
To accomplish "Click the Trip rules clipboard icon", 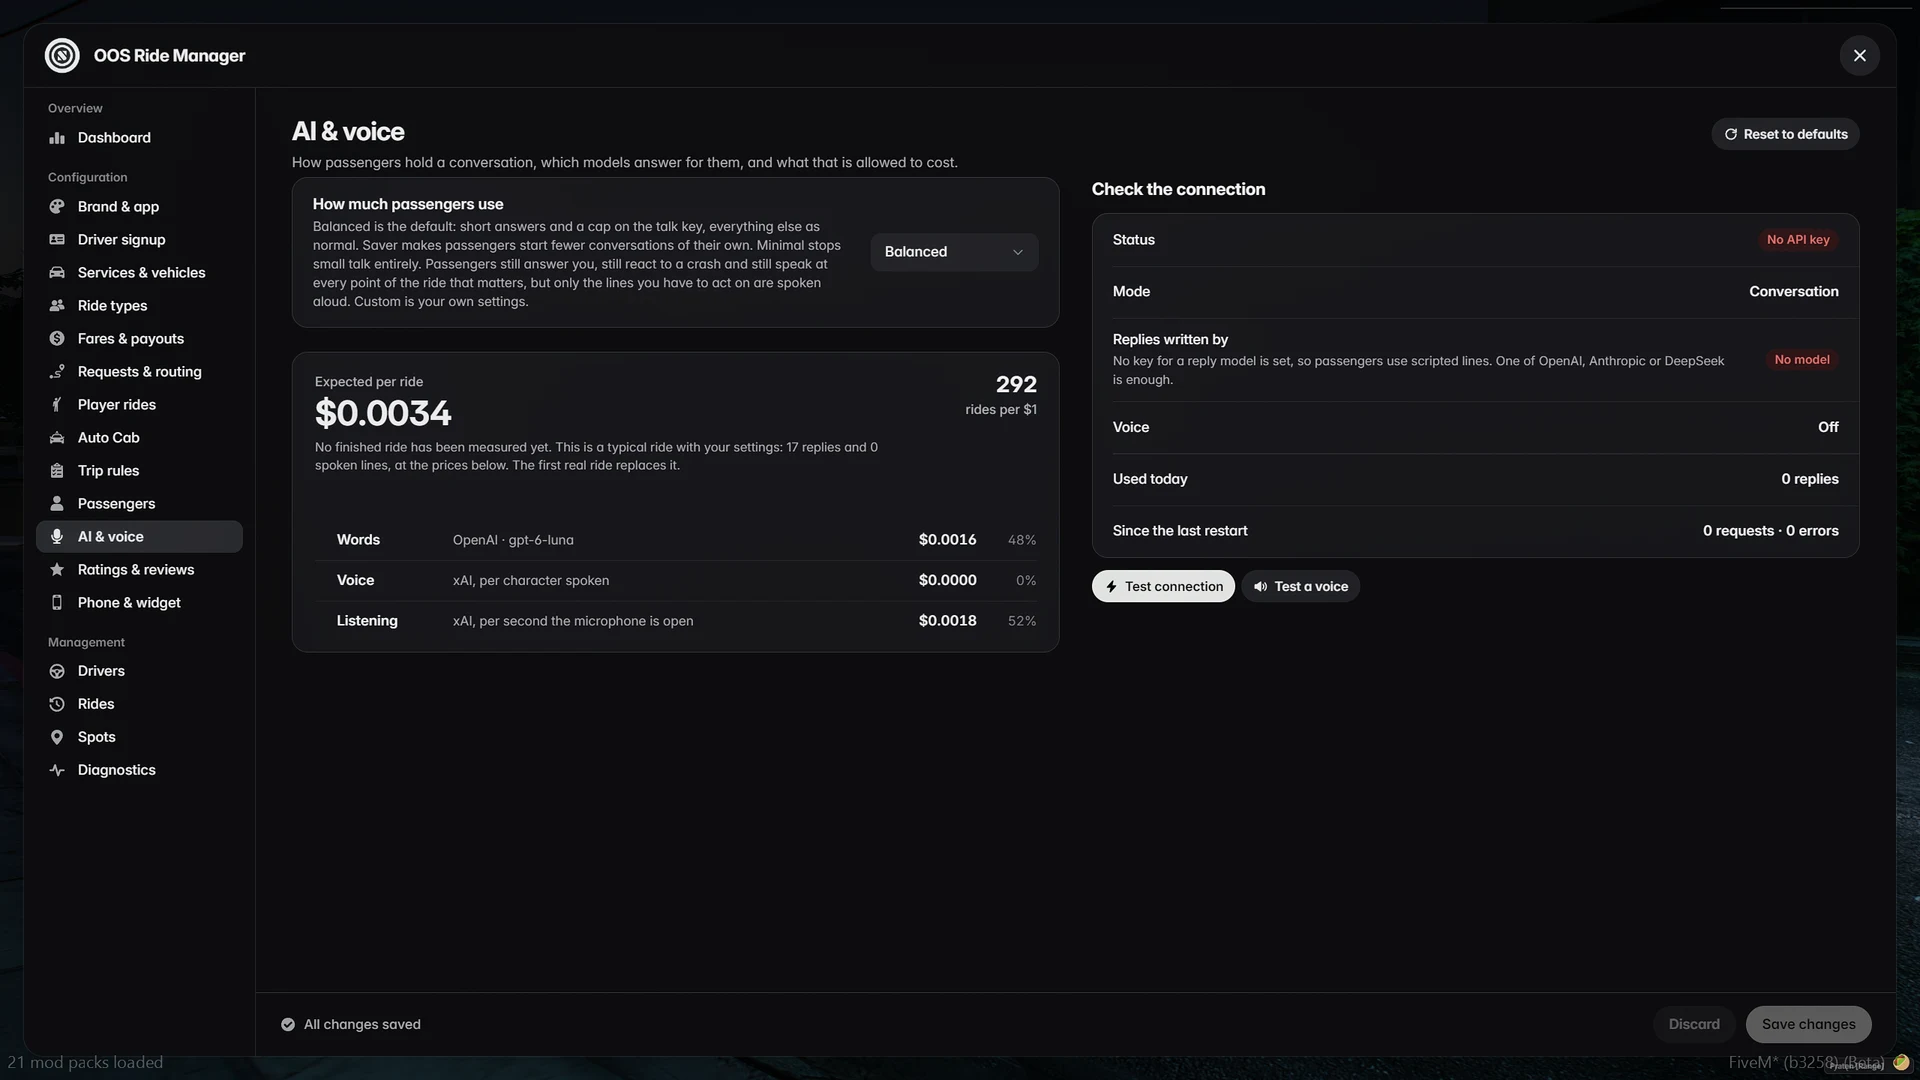I will (57, 471).
